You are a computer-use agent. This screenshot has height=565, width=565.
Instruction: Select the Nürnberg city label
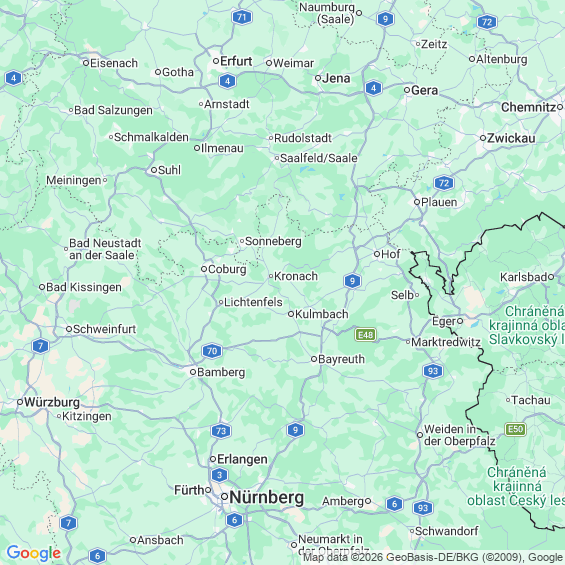(x=267, y=498)
